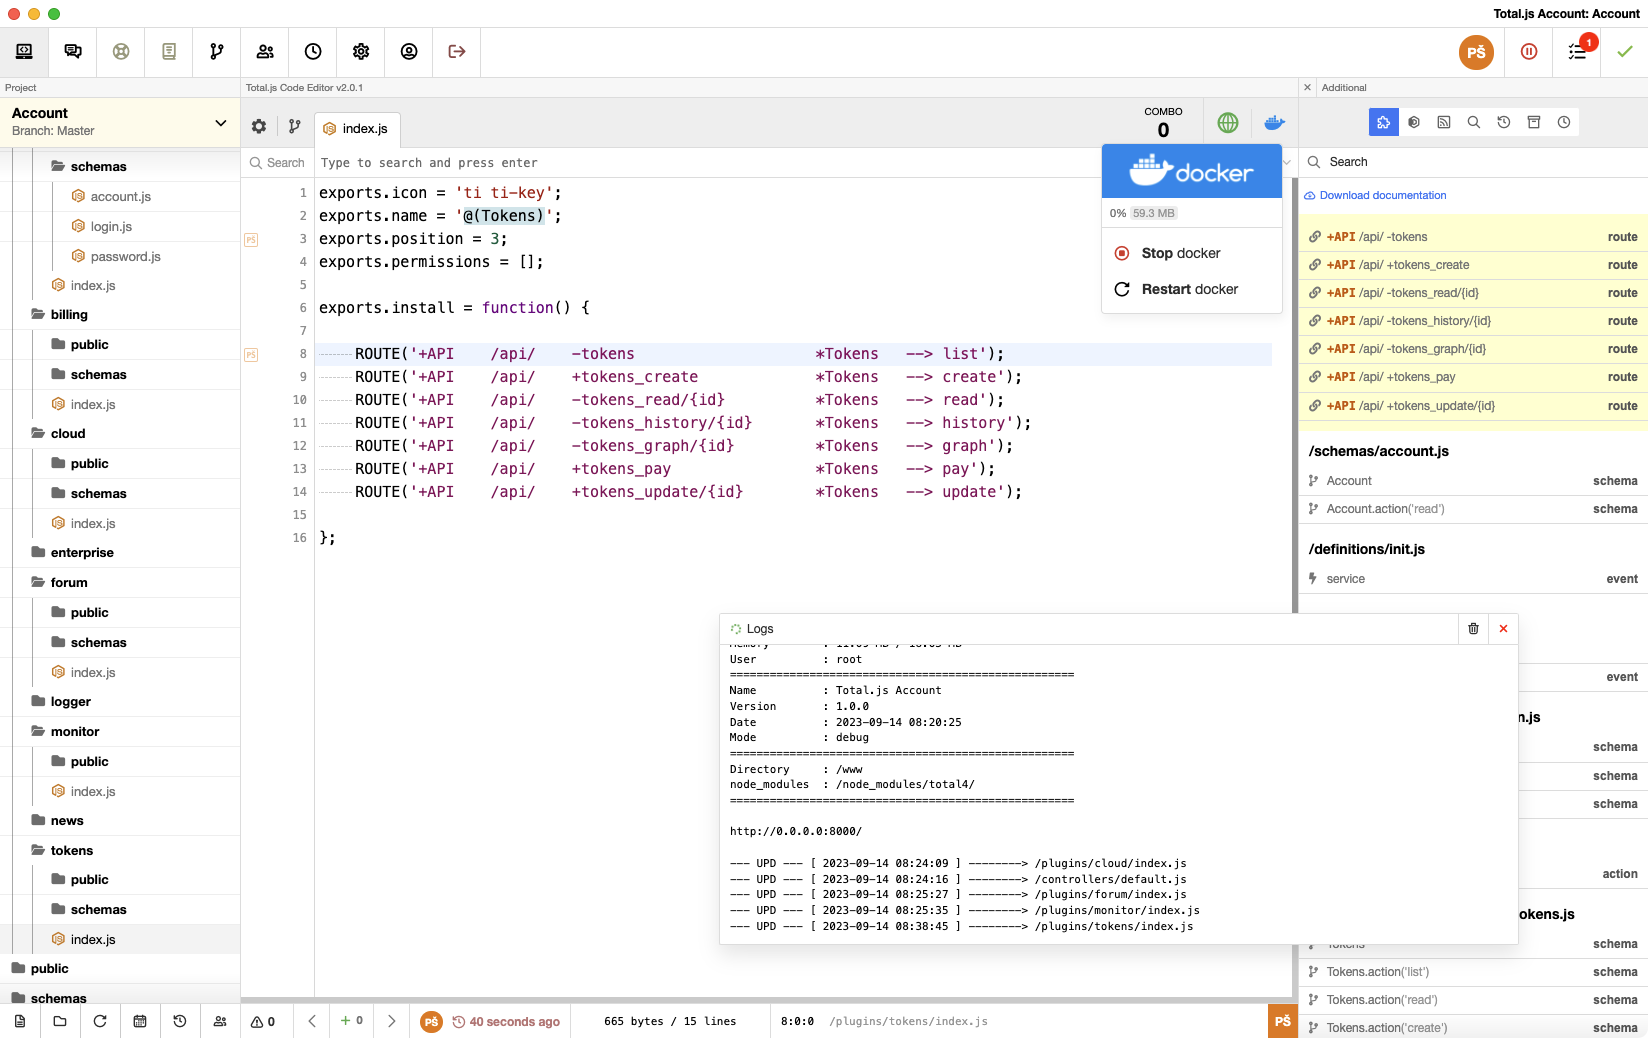Open editor settings gear beside index.js tab
1648x1038 pixels.
[259, 127]
